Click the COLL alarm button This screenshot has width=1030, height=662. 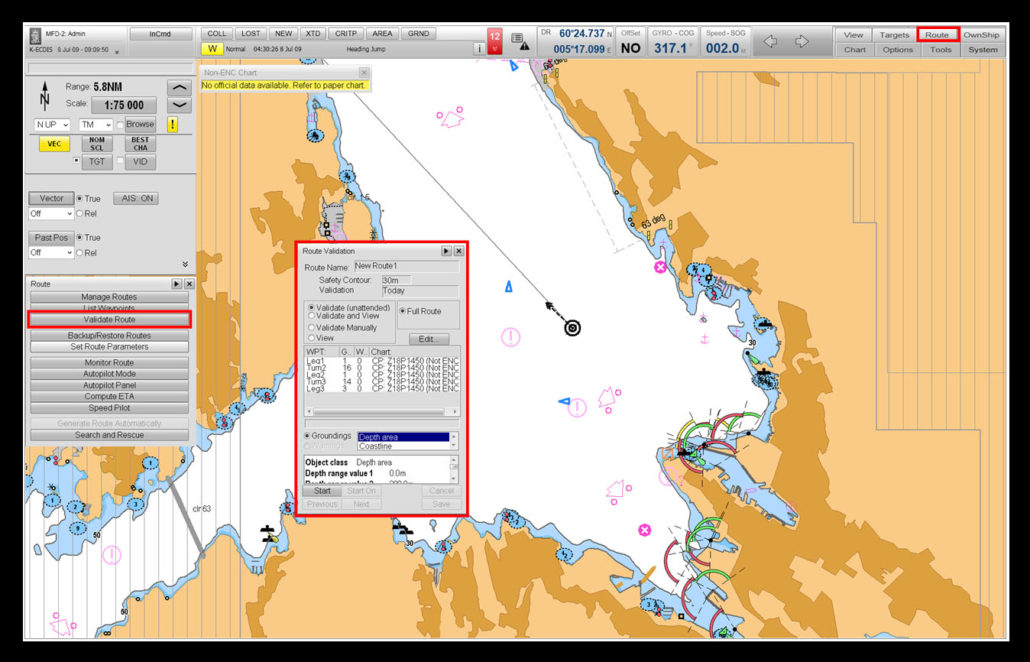(216, 33)
